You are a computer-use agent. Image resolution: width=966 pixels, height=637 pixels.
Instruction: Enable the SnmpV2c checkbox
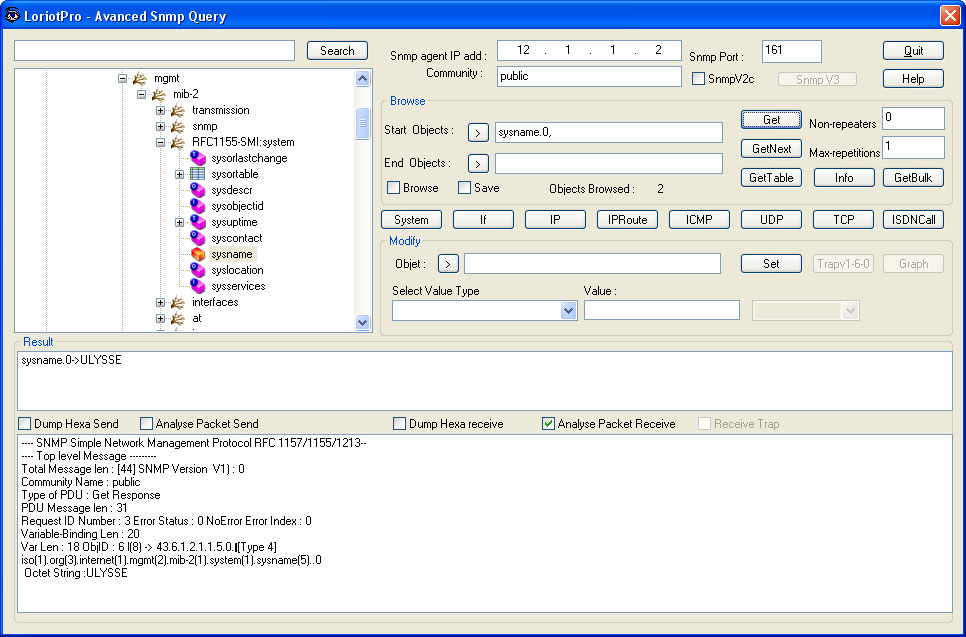[696, 77]
